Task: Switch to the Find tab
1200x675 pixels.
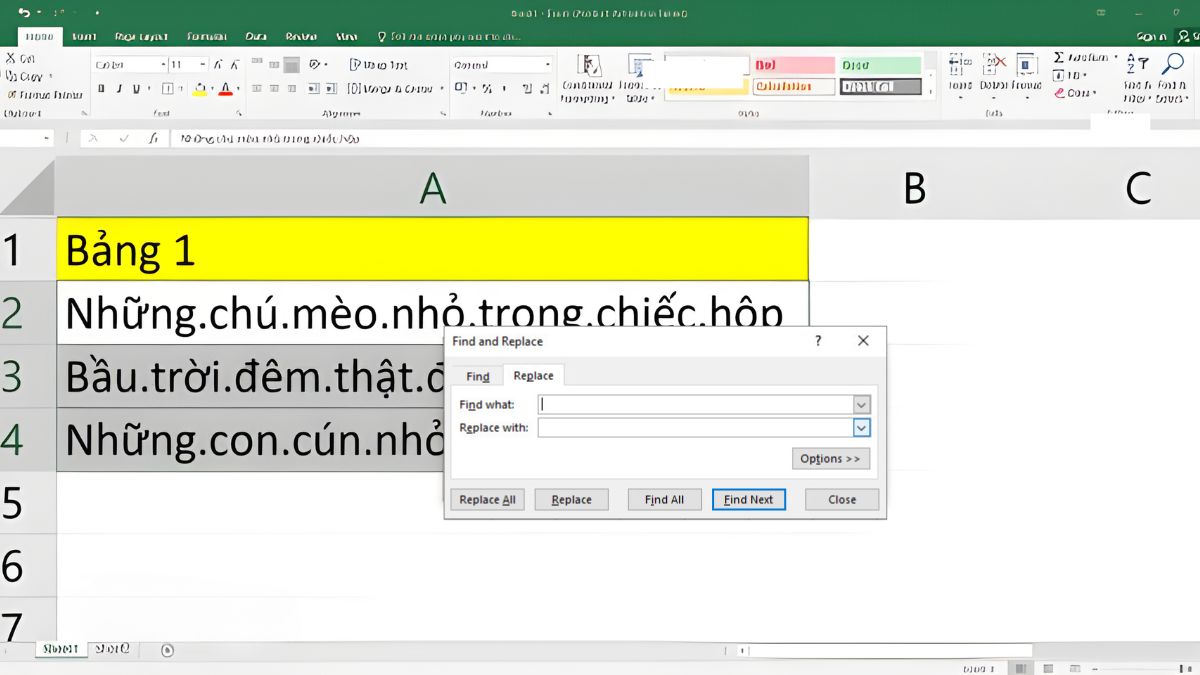Action: [477, 375]
